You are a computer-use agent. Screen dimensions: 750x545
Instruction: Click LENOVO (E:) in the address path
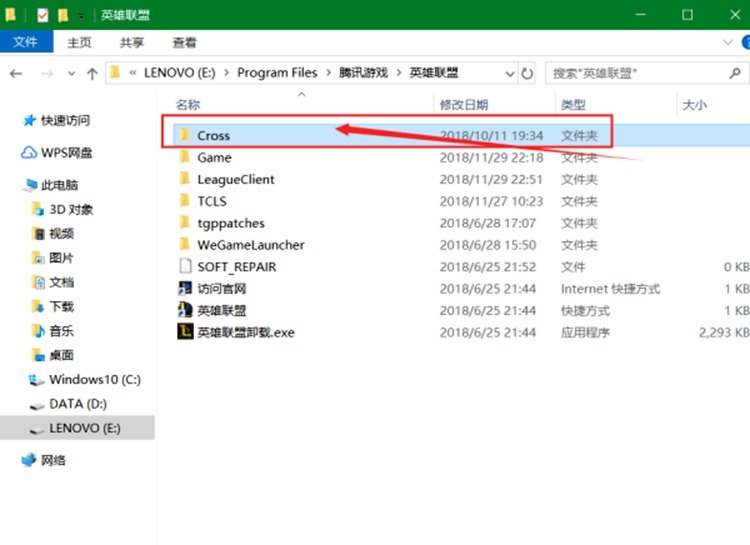(x=179, y=73)
